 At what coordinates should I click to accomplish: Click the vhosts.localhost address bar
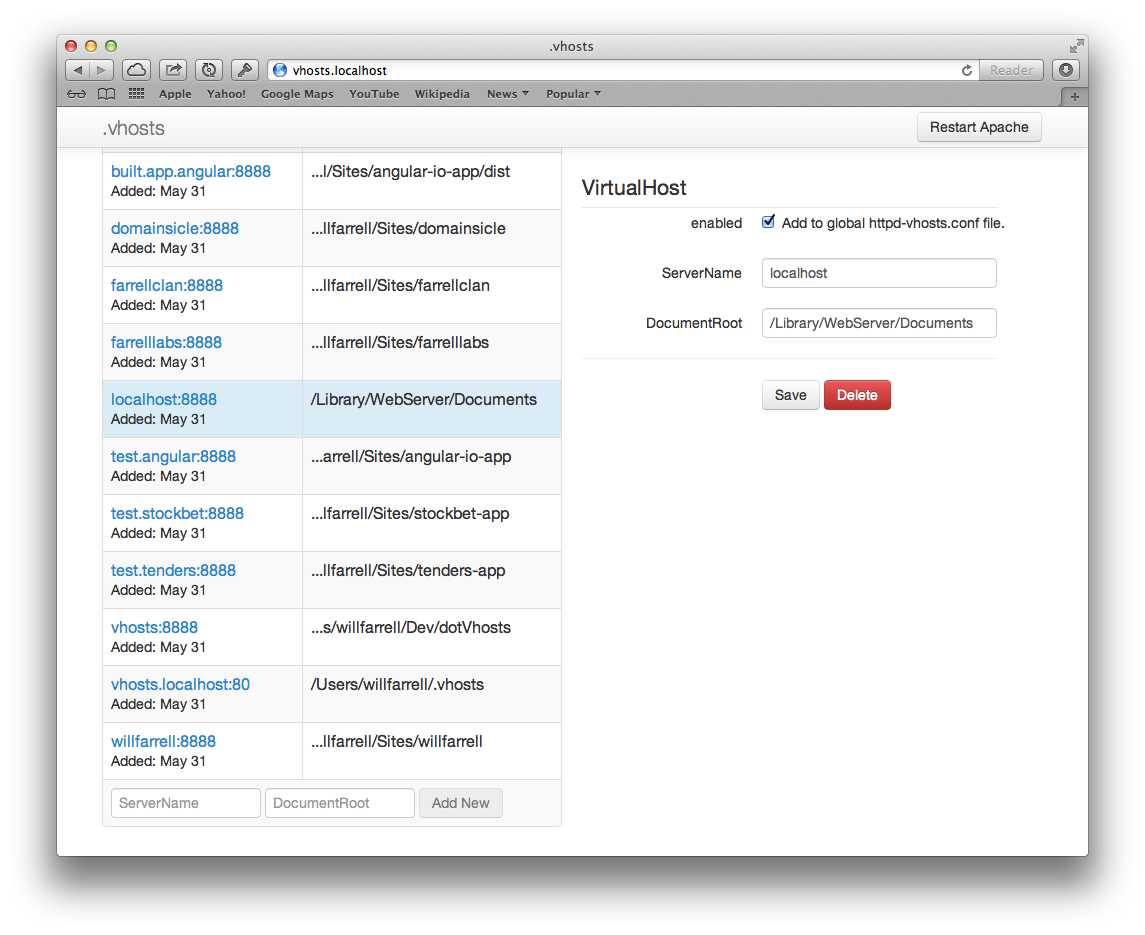(x=621, y=70)
